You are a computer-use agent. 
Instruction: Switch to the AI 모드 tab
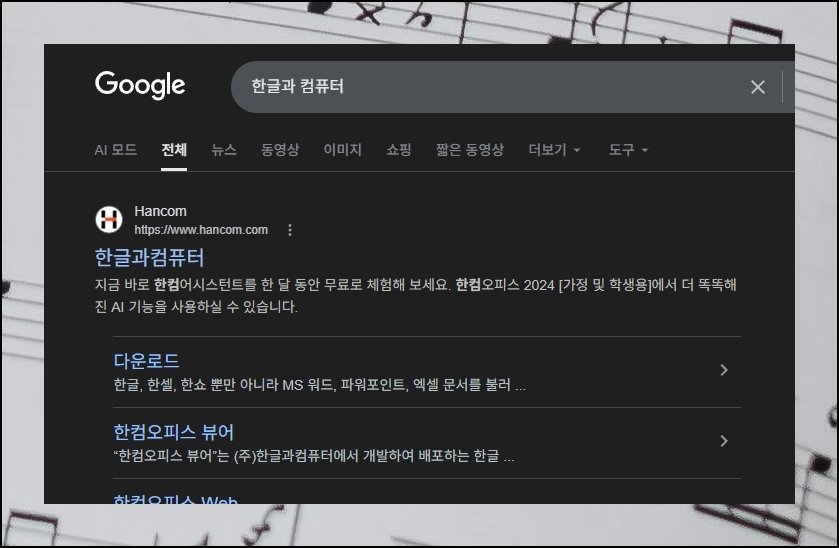[x=116, y=150]
